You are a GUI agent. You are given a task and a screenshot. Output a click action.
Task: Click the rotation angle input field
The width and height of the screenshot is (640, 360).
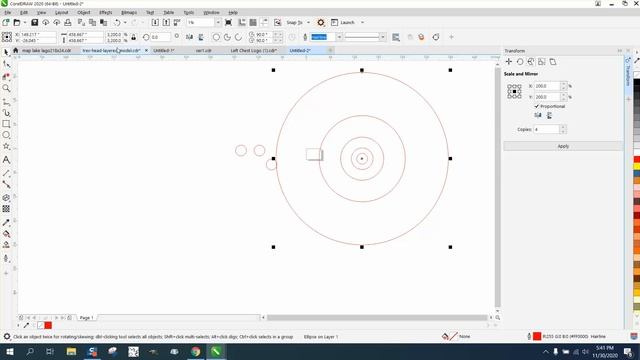point(160,37)
